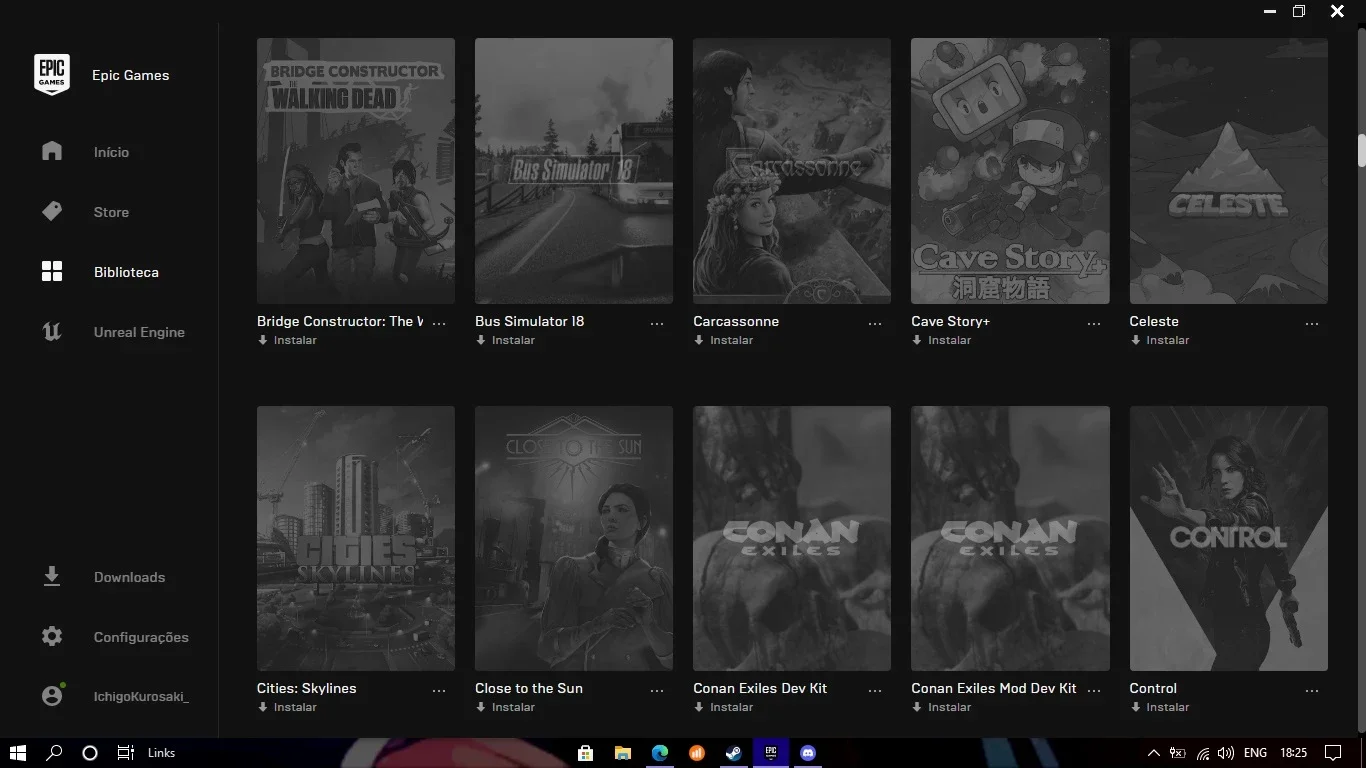Open options menu for Cave Story+
This screenshot has width=1366, height=768.
[x=1094, y=324]
